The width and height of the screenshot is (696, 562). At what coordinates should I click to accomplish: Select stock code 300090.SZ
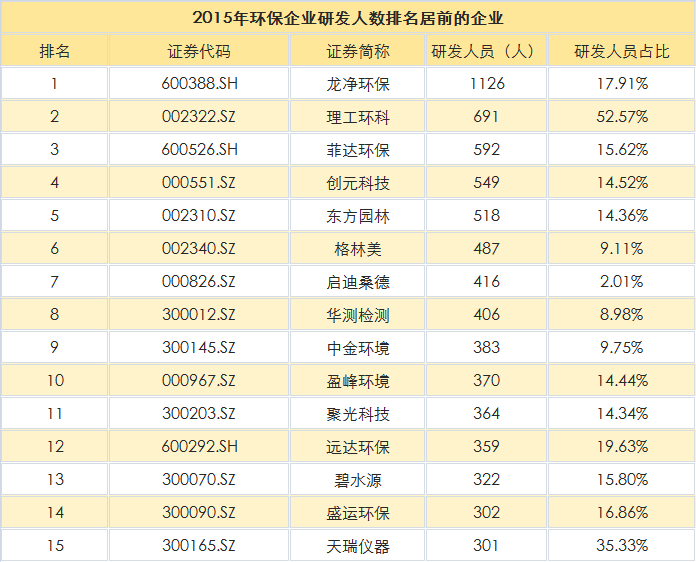click(x=198, y=512)
